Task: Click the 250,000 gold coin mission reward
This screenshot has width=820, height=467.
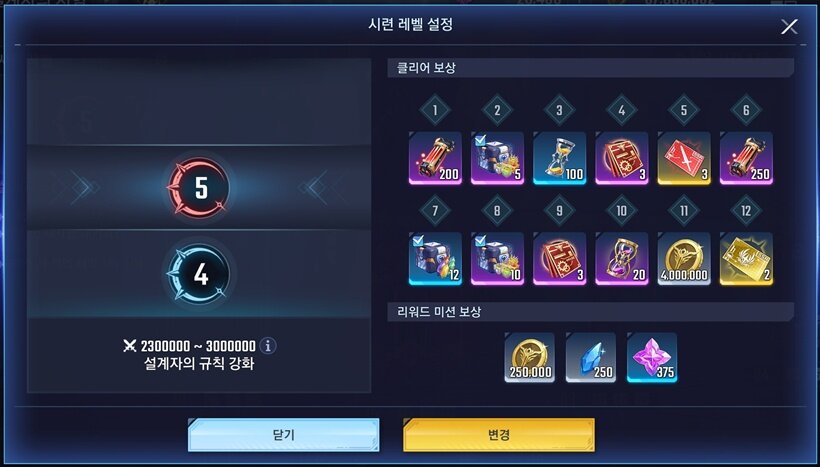Action: [529, 357]
